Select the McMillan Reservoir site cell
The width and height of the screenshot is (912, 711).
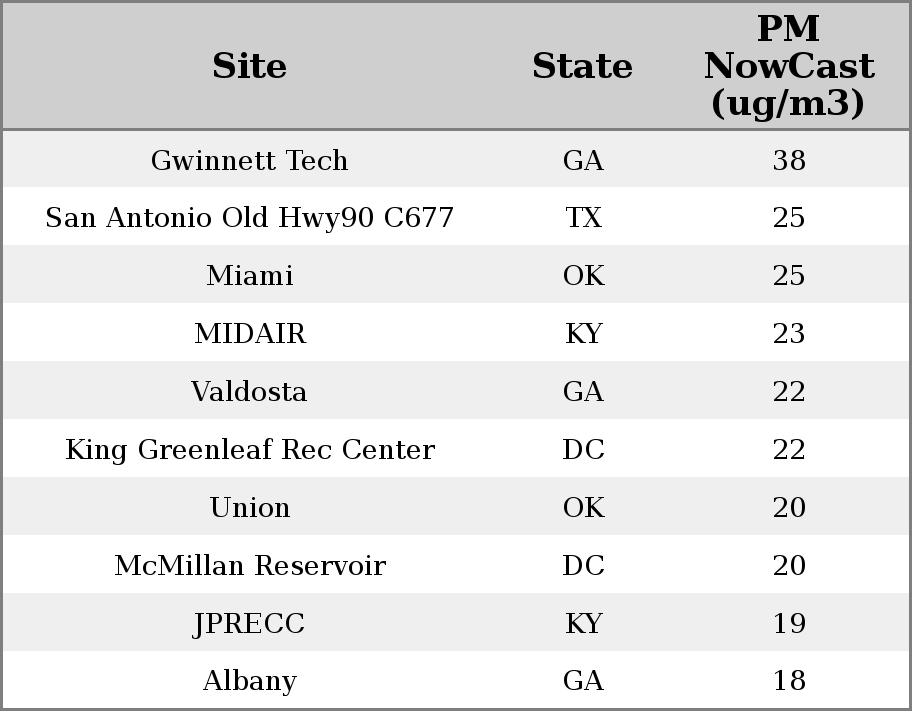click(249, 566)
